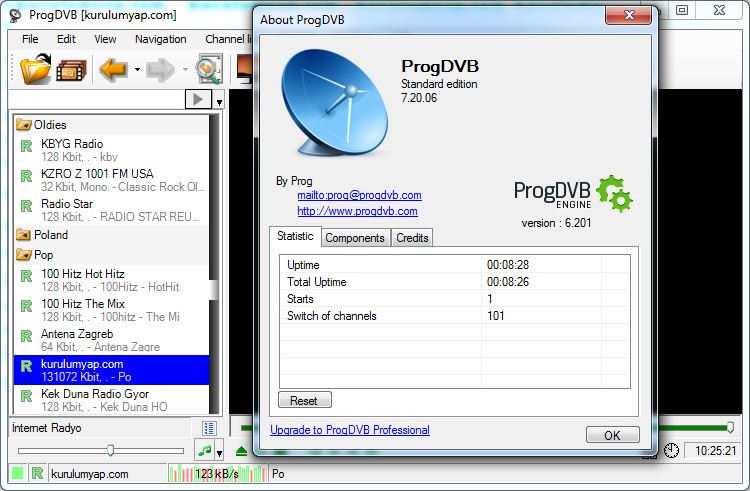Image resolution: width=750 pixels, height=491 pixels.
Task: Open the File menu
Action: click(x=30, y=39)
